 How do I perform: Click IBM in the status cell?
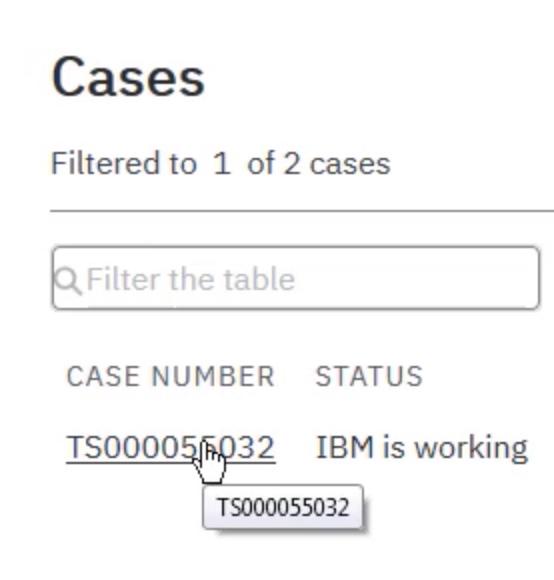345,447
